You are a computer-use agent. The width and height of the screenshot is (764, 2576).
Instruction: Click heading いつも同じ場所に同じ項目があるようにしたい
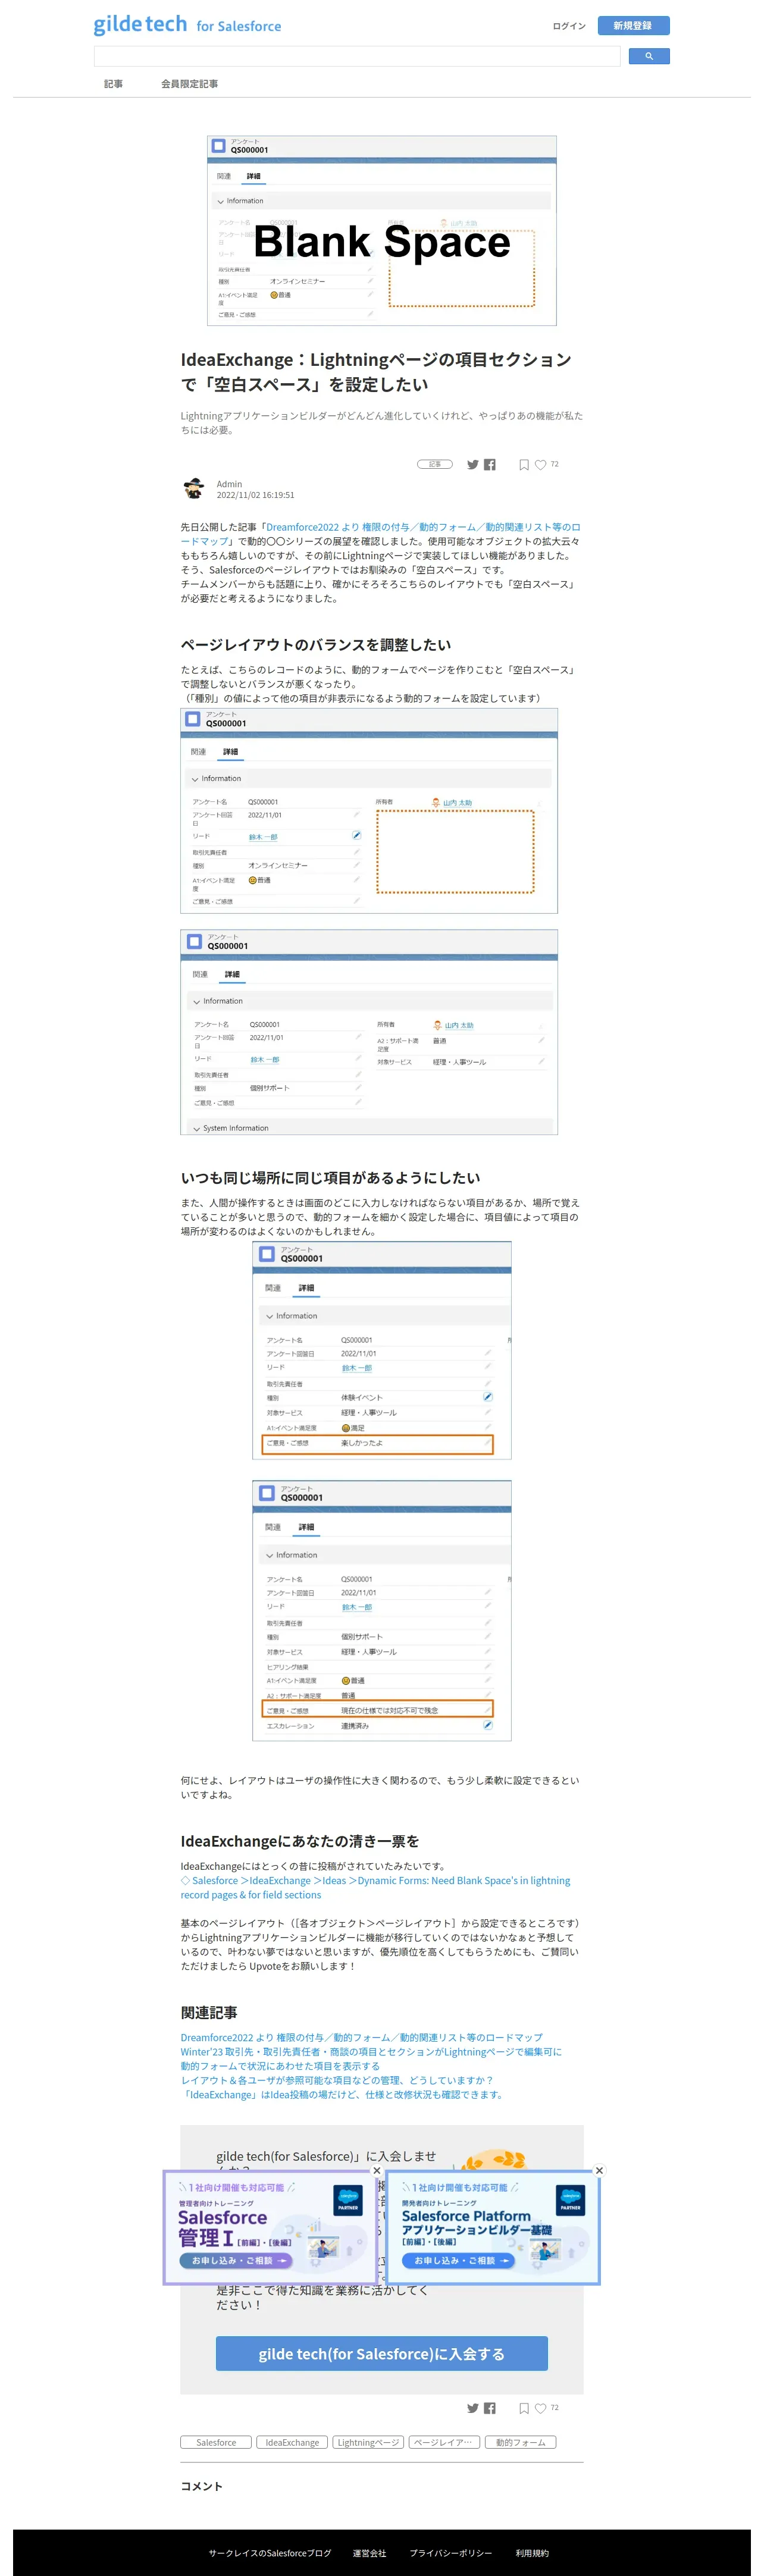click(x=330, y=1178)
